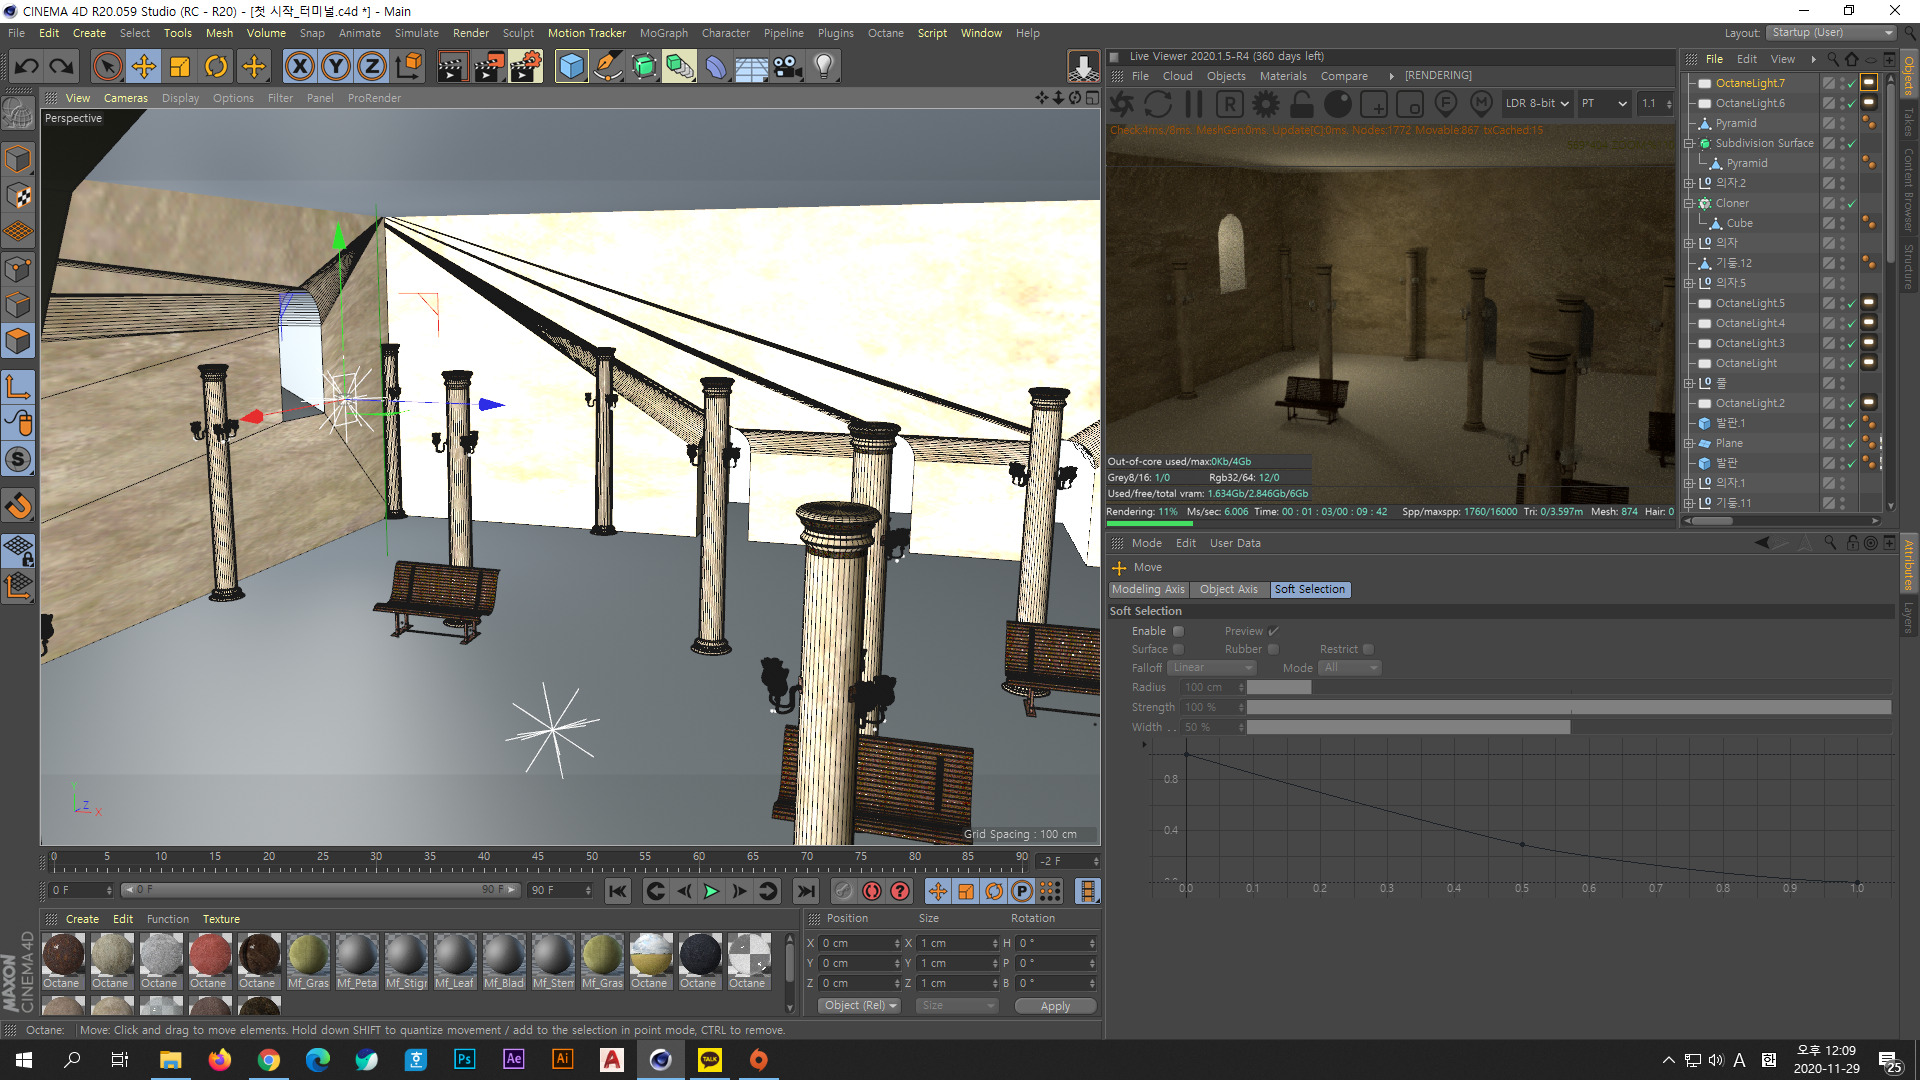Image resolution: width=1920 pixels, height=1080 pixels.
Task: Select the Move tool in toolbar
Action: pos(144,67)
